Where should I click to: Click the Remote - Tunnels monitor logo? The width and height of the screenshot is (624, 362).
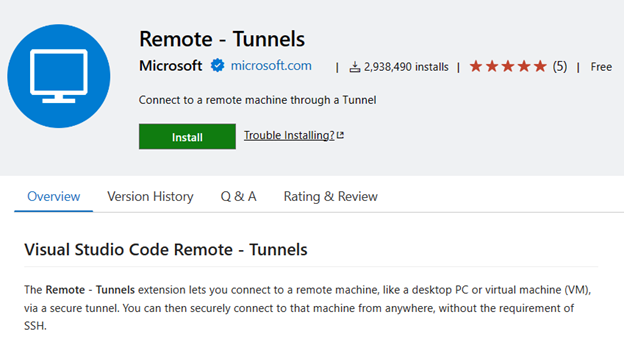click(59, 76)
